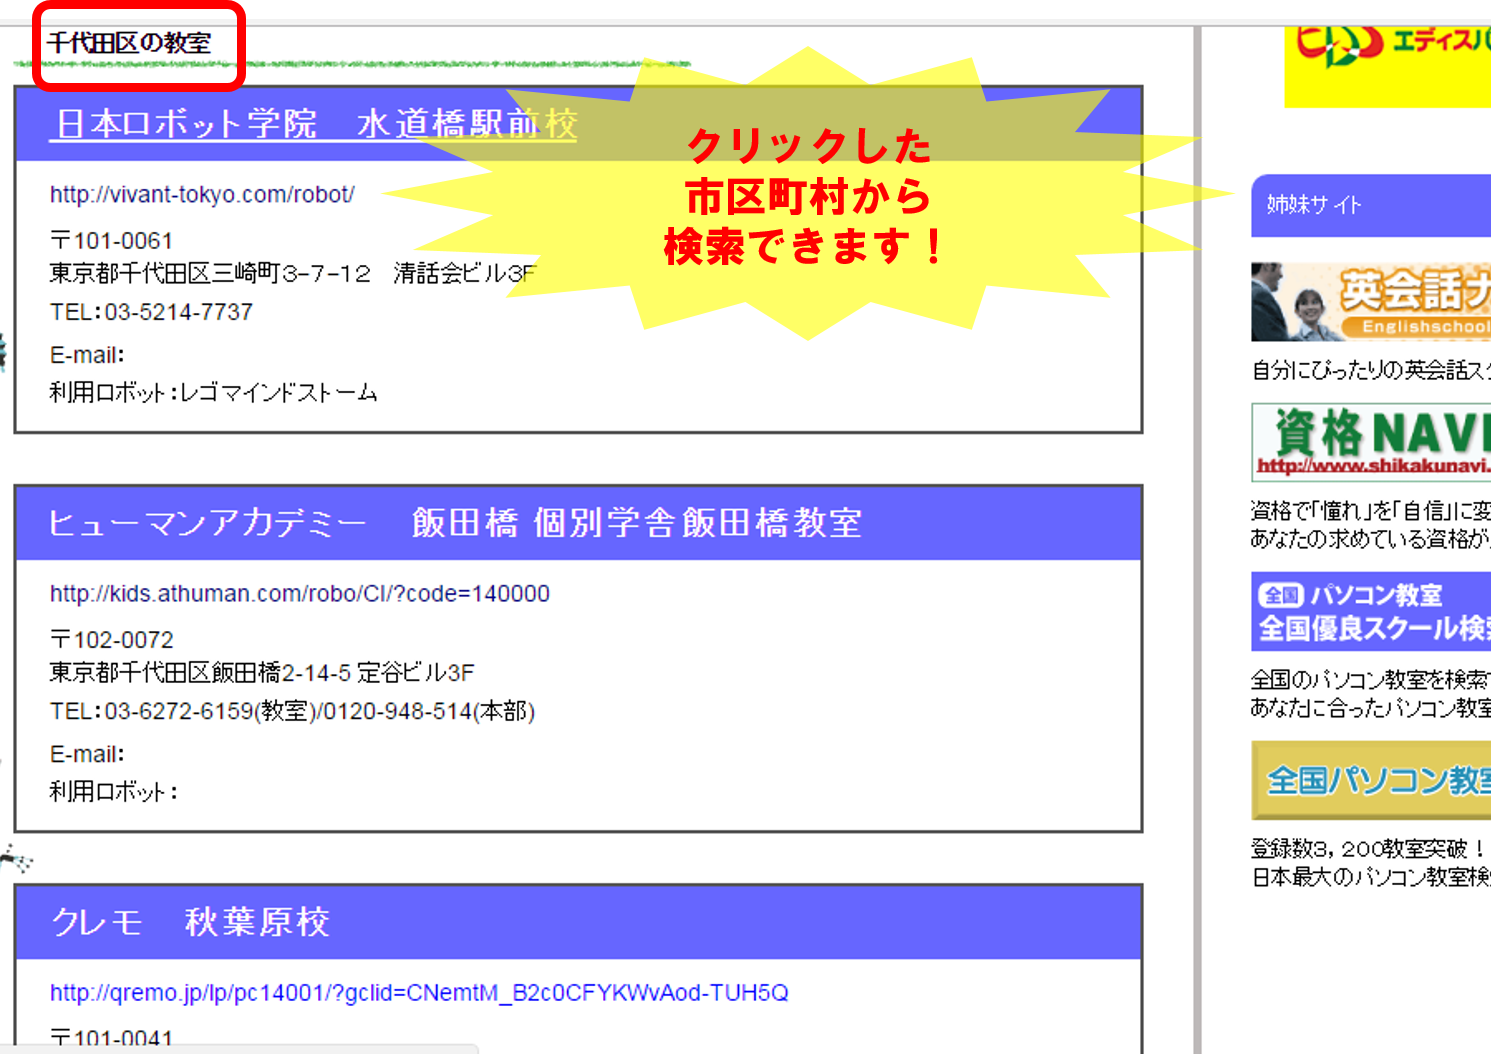Select postal code 〒102-0072
The width and height of the screenshot is (1491, 1054).
pyautogui.click(x=111, y=640)
